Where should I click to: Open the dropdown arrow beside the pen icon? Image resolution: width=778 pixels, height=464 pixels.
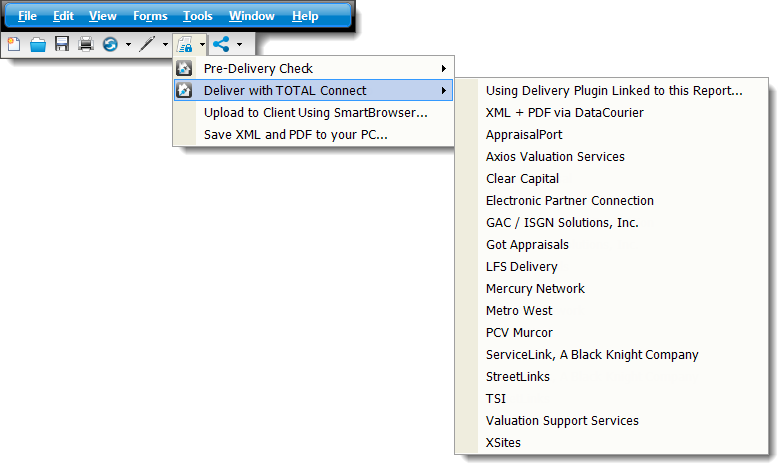165,44
